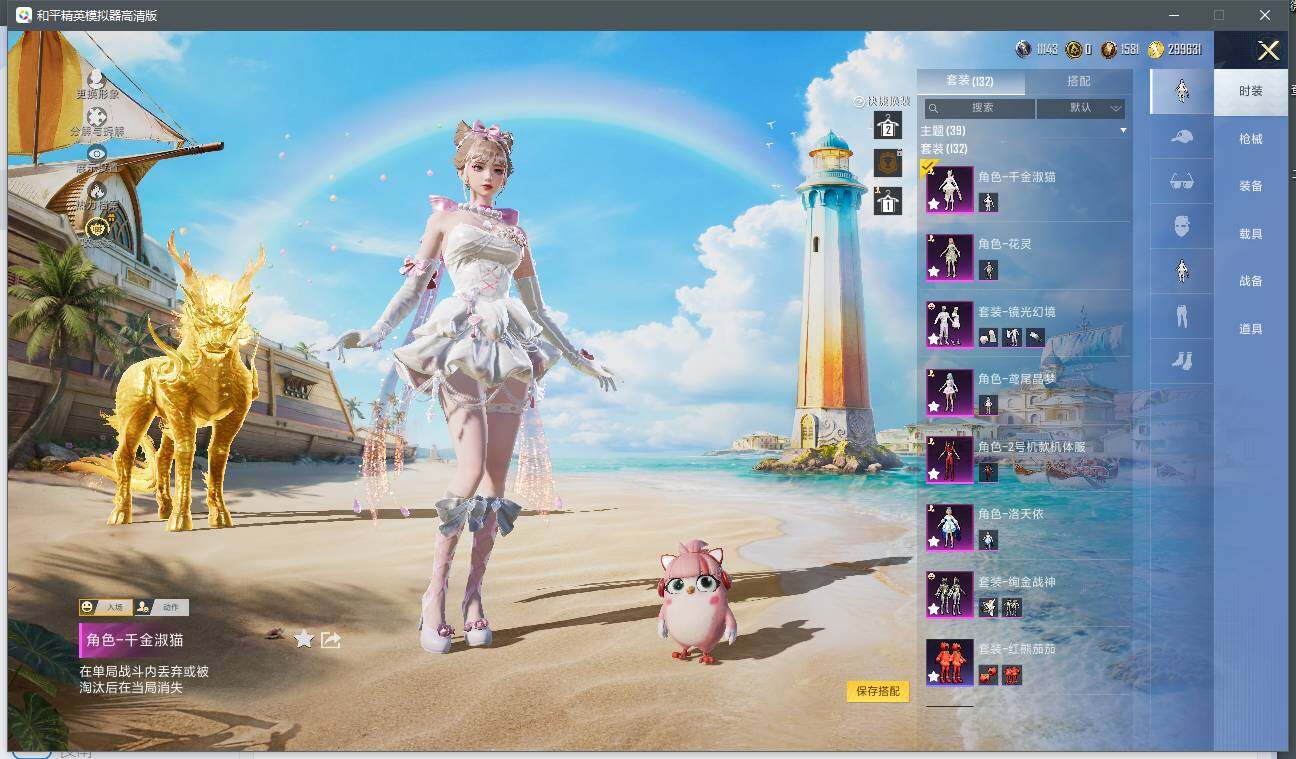This screenshot has height=759, width=1296.
Task: Save outfit with 保存搭配 button
Action: 878,691
